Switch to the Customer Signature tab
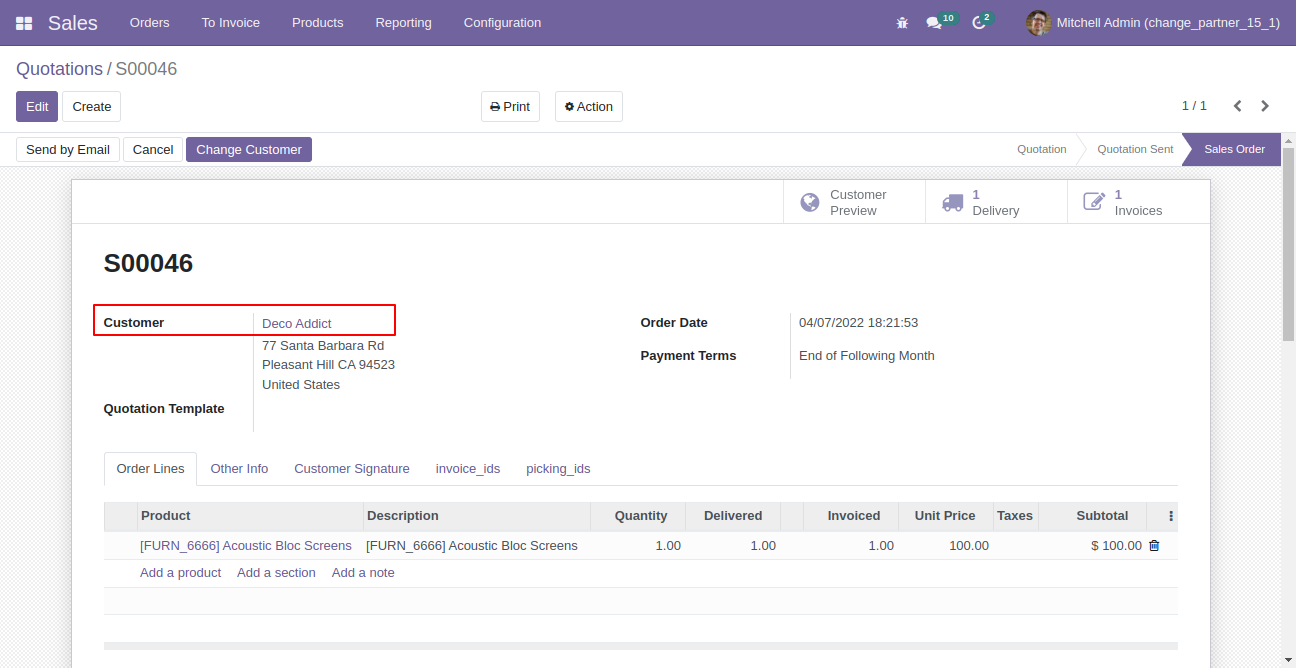The image size is (1296, 668). tap(352, 469)
